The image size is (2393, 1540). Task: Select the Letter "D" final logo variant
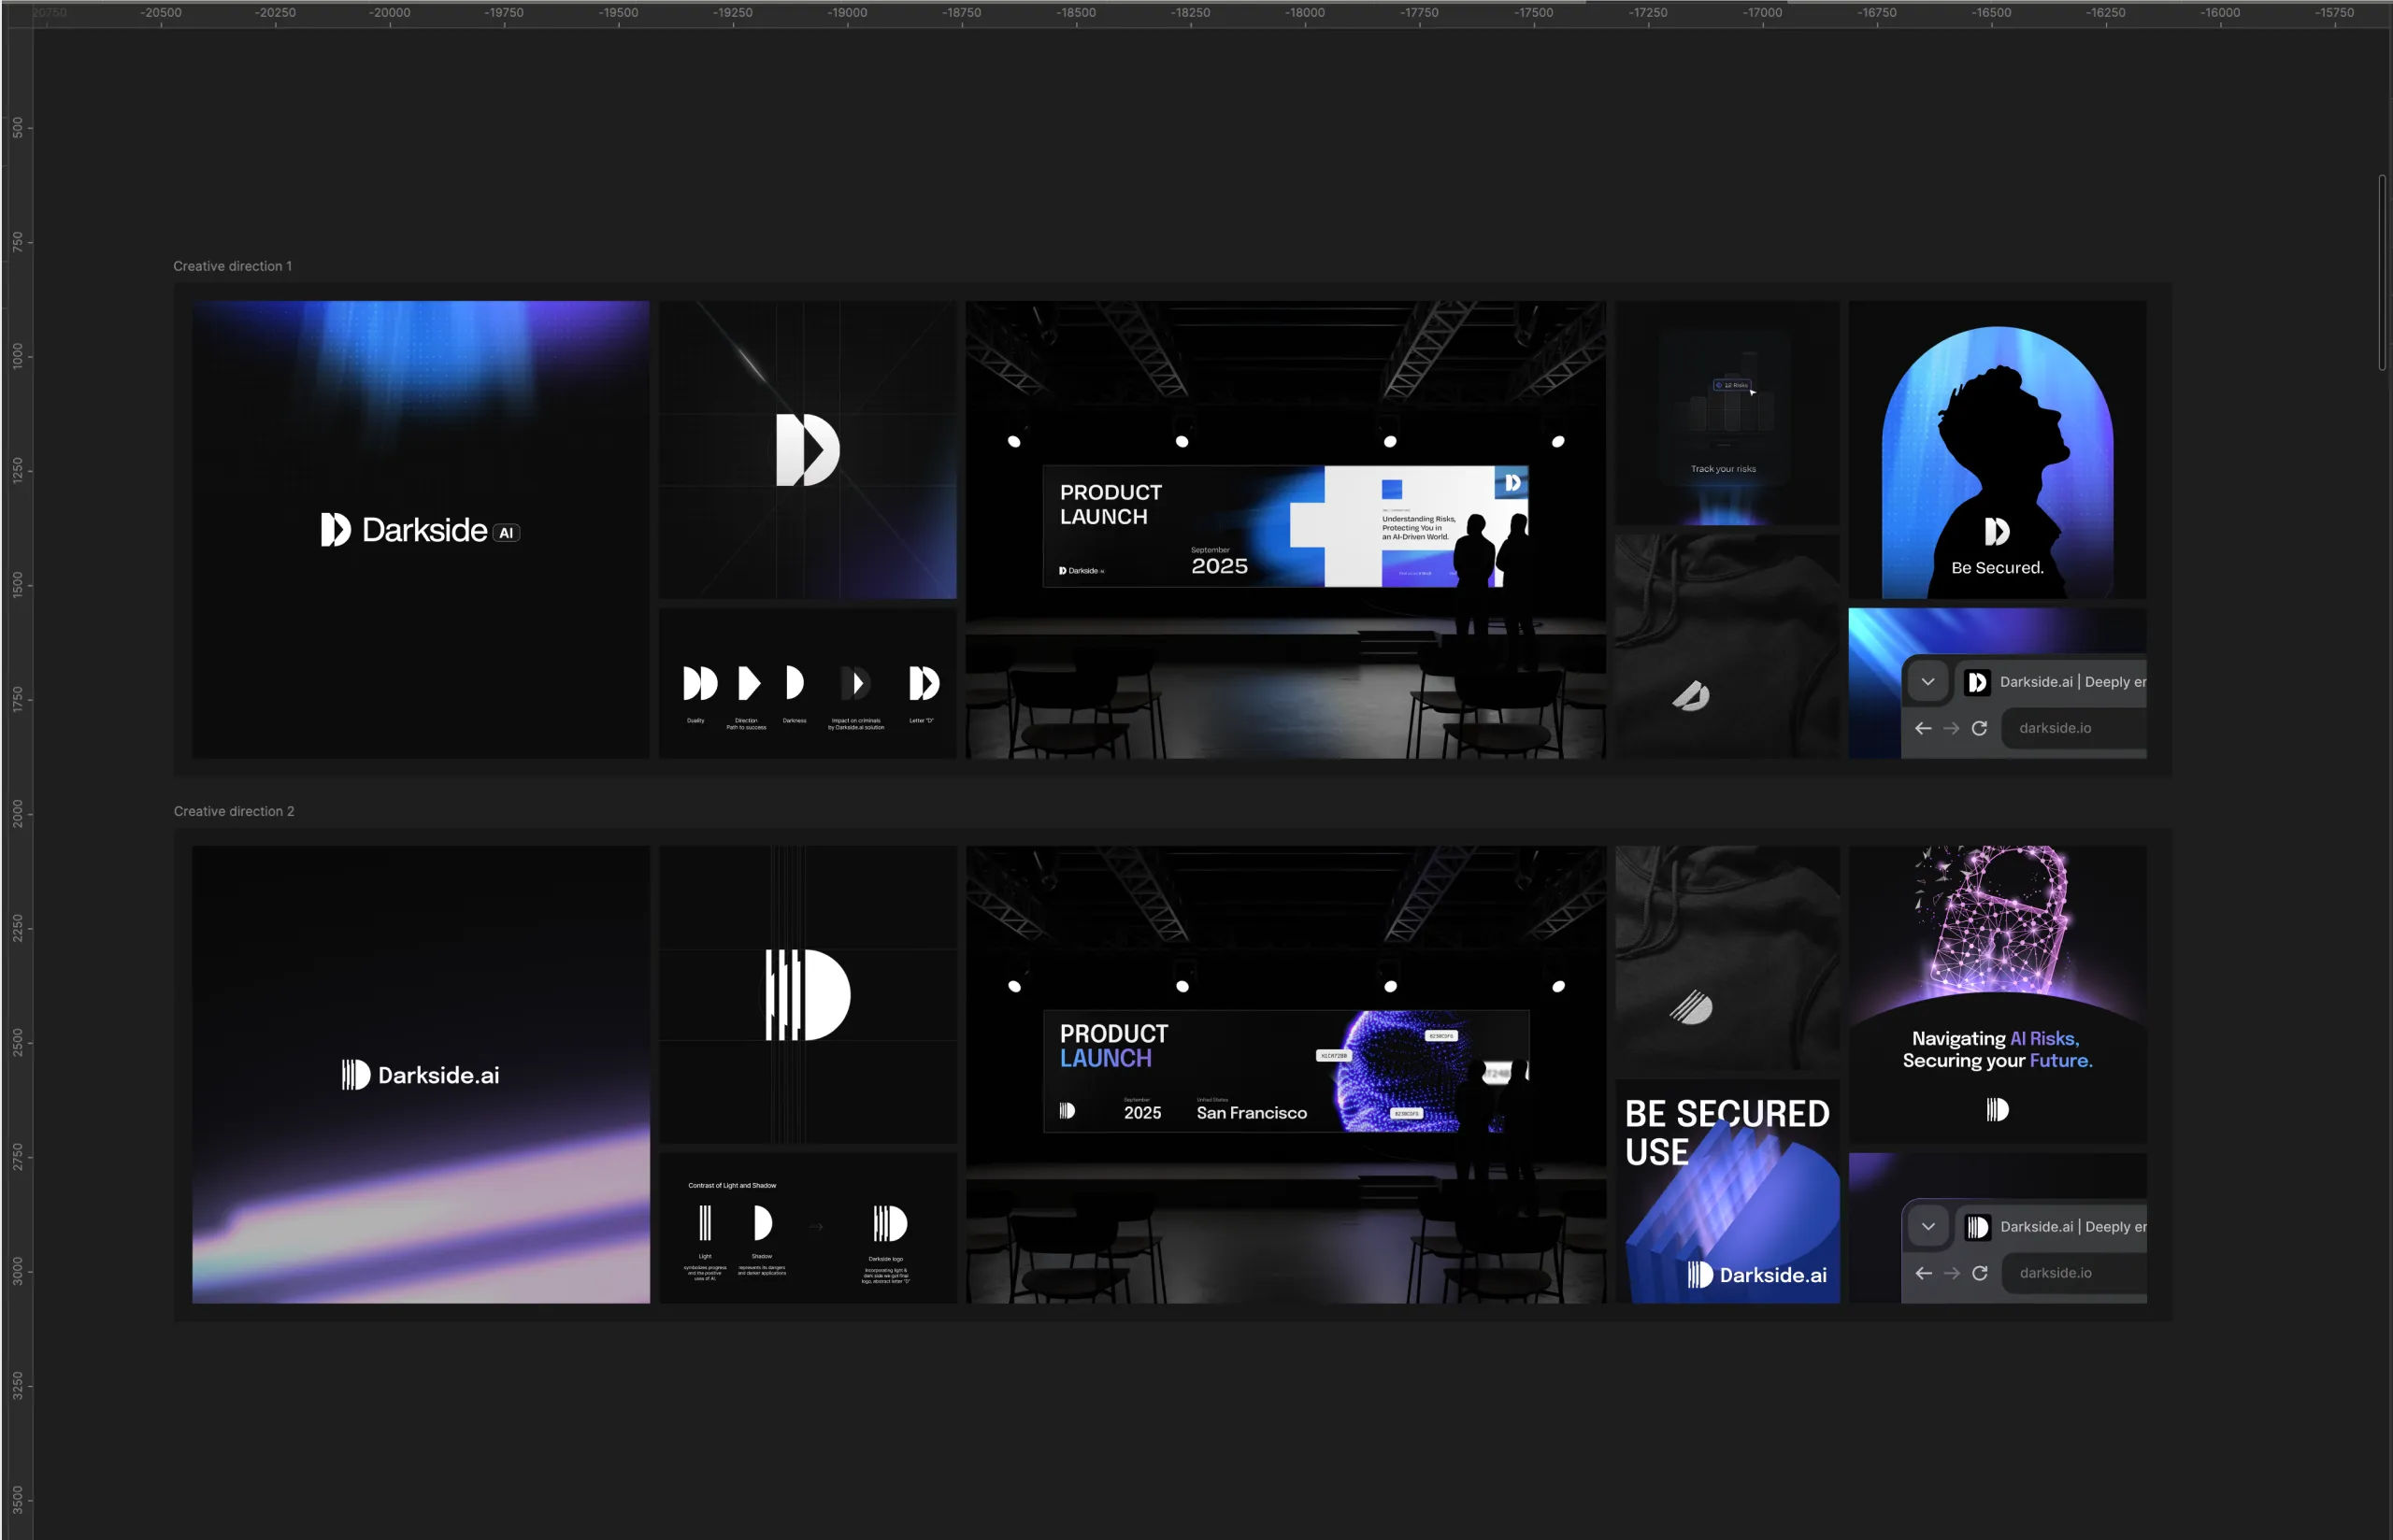tap(924, 683)
